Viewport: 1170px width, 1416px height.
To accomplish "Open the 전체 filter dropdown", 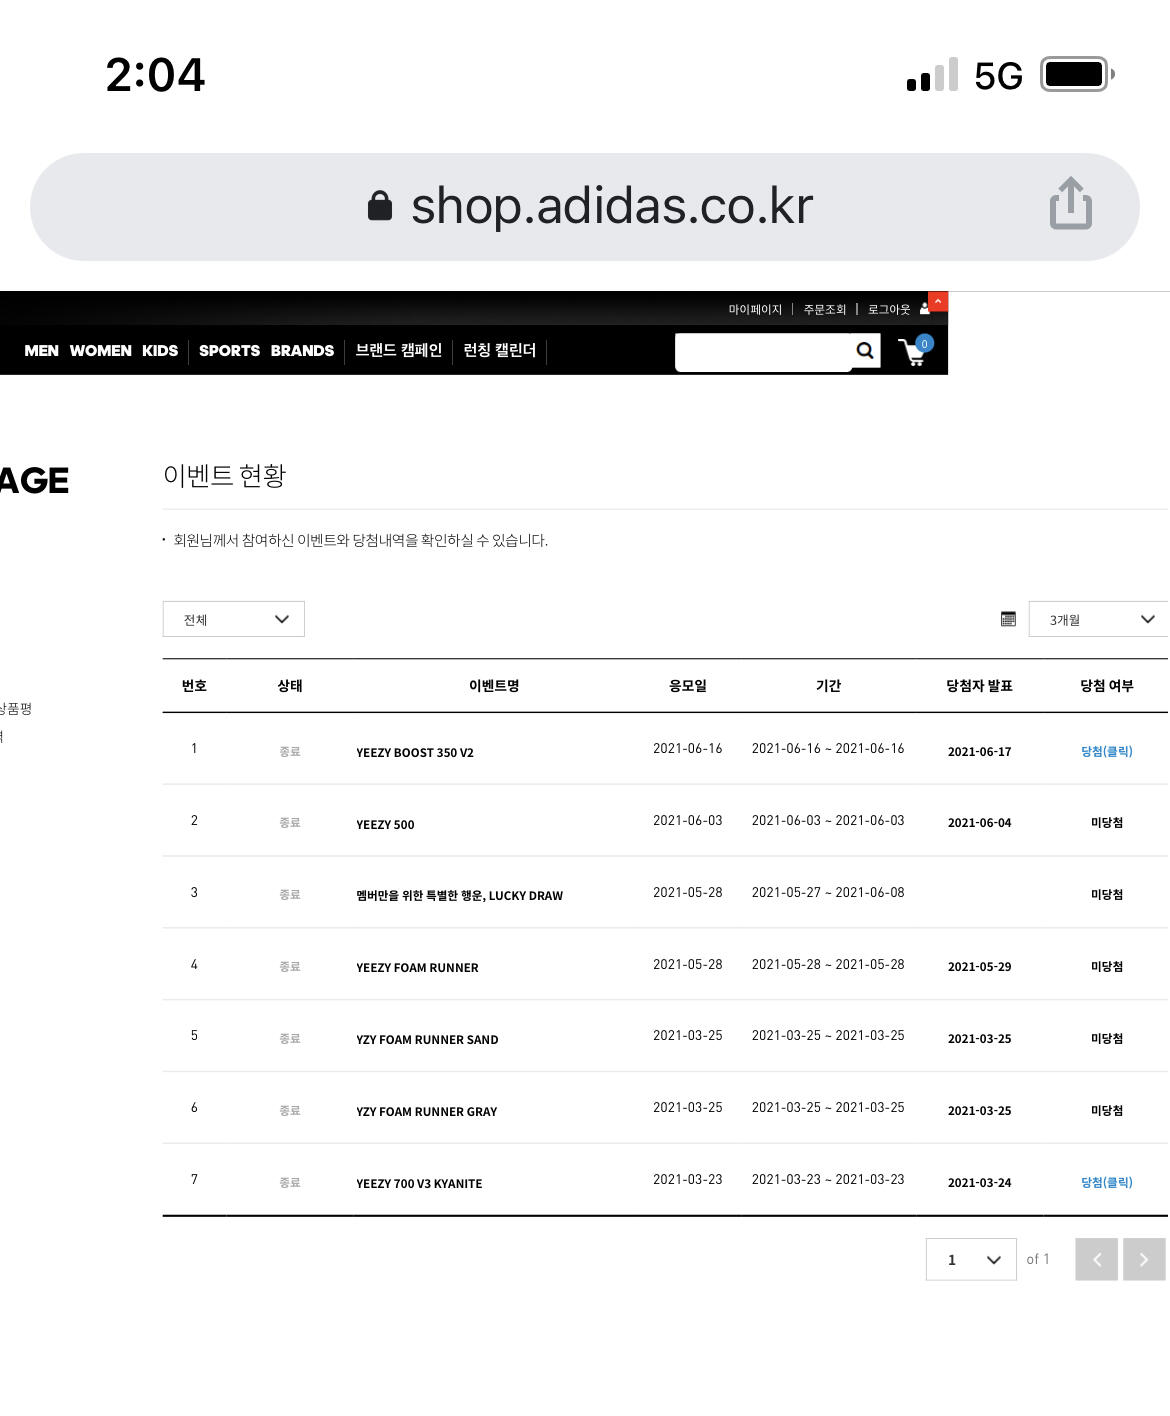I will pos(234,619).
